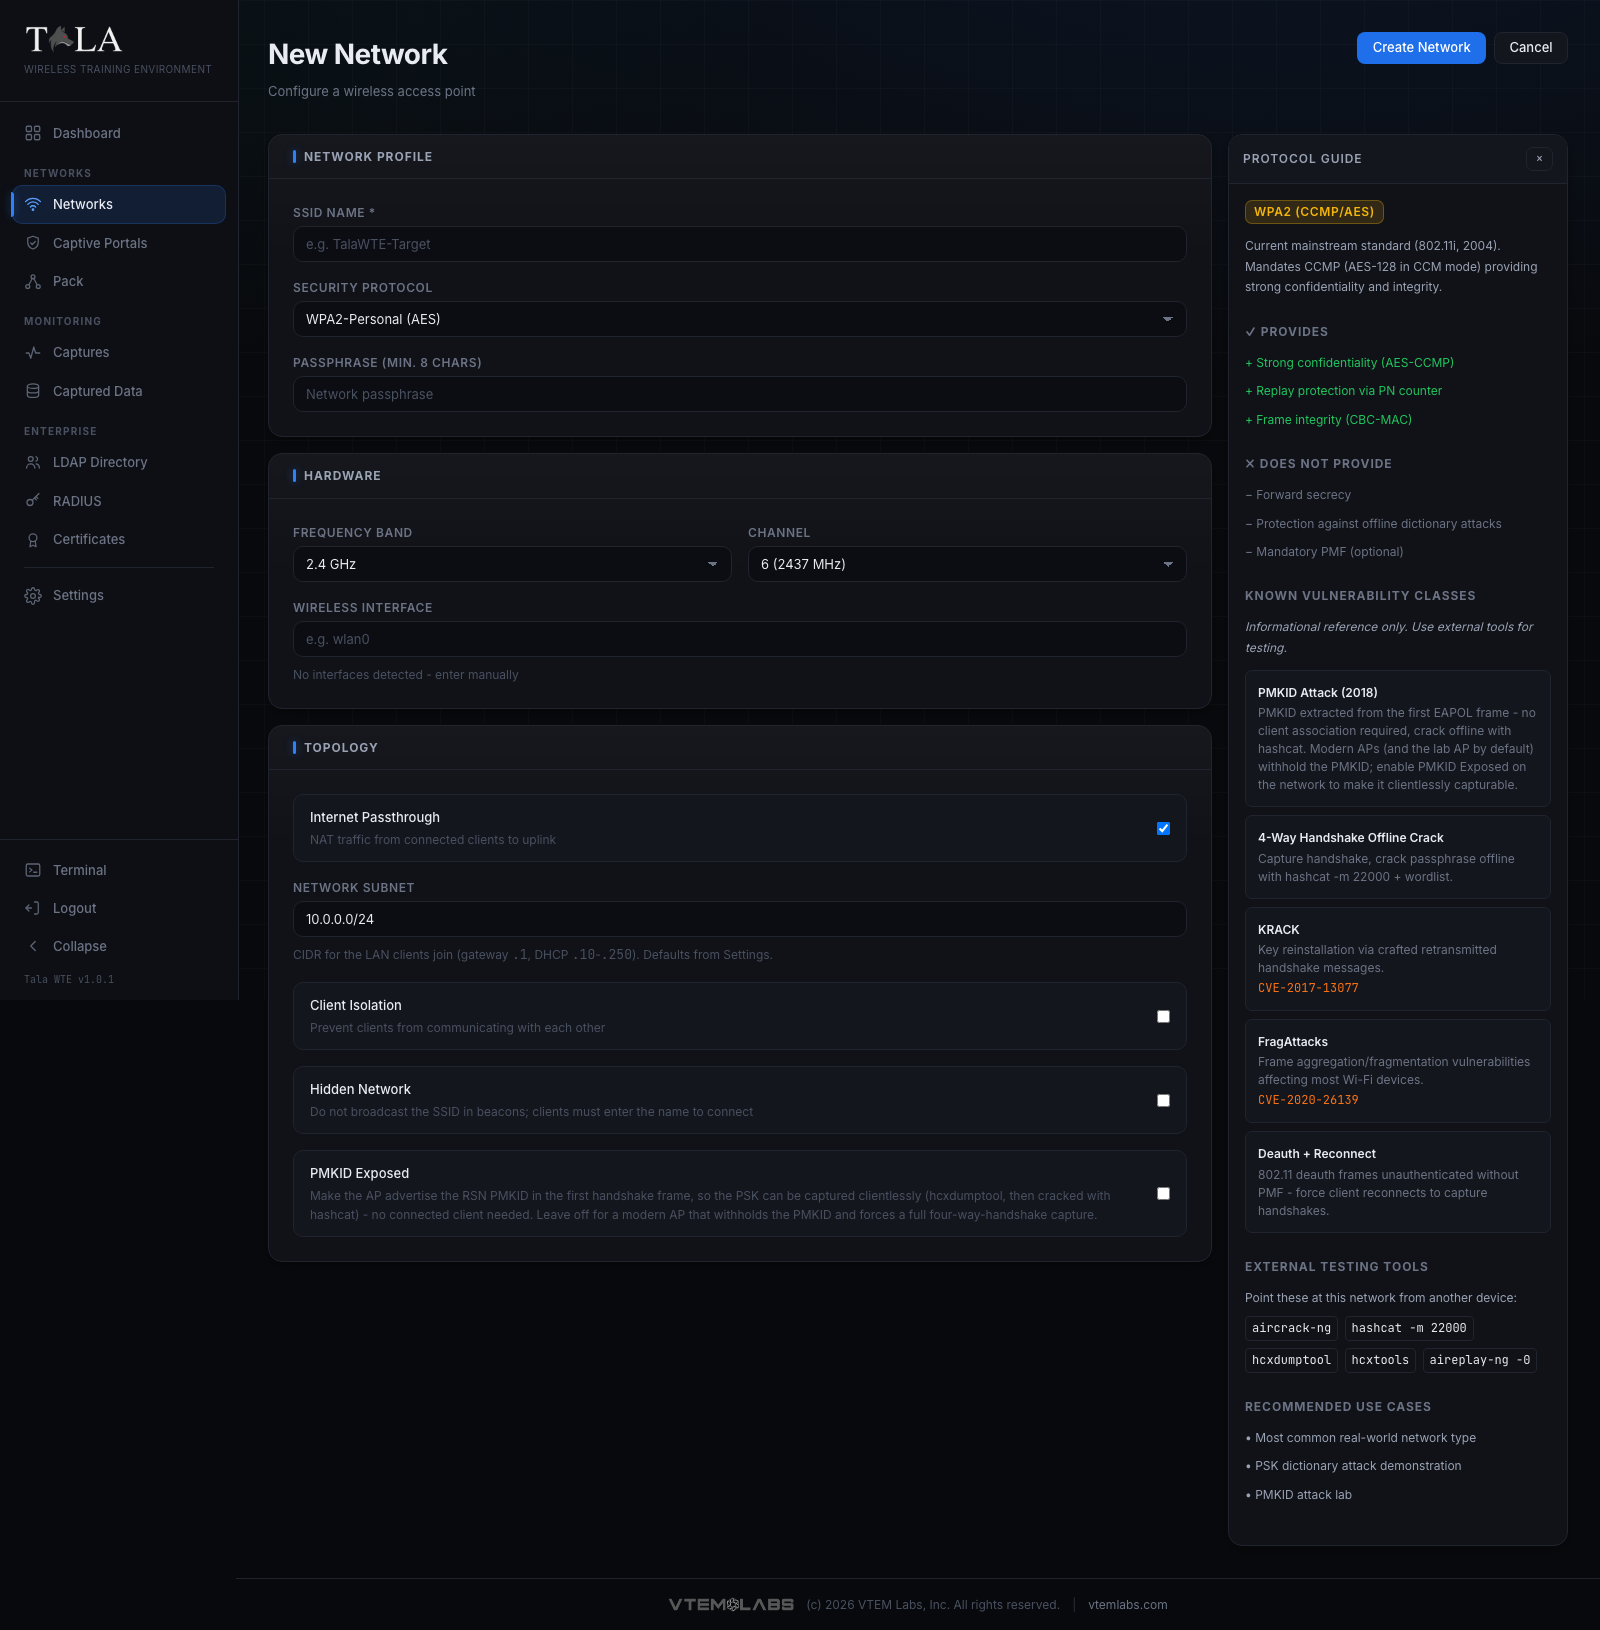
Task: Click CVE-2017-13077 text
Action: point(1308,988)
